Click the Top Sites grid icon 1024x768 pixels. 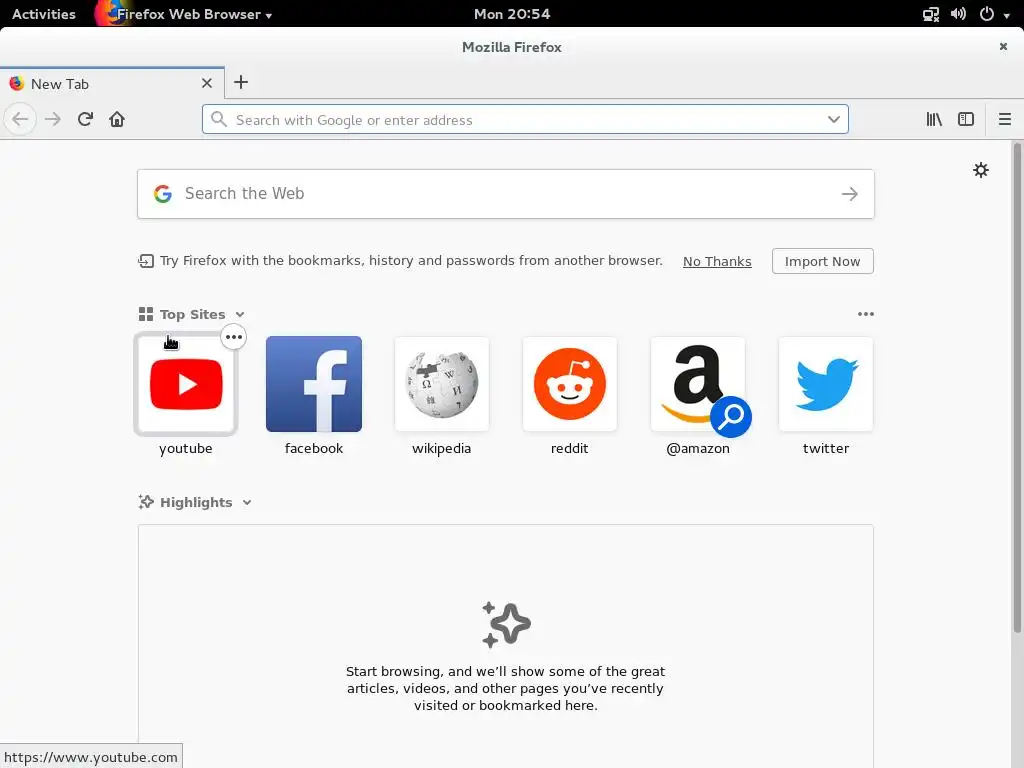click(146, 315)
